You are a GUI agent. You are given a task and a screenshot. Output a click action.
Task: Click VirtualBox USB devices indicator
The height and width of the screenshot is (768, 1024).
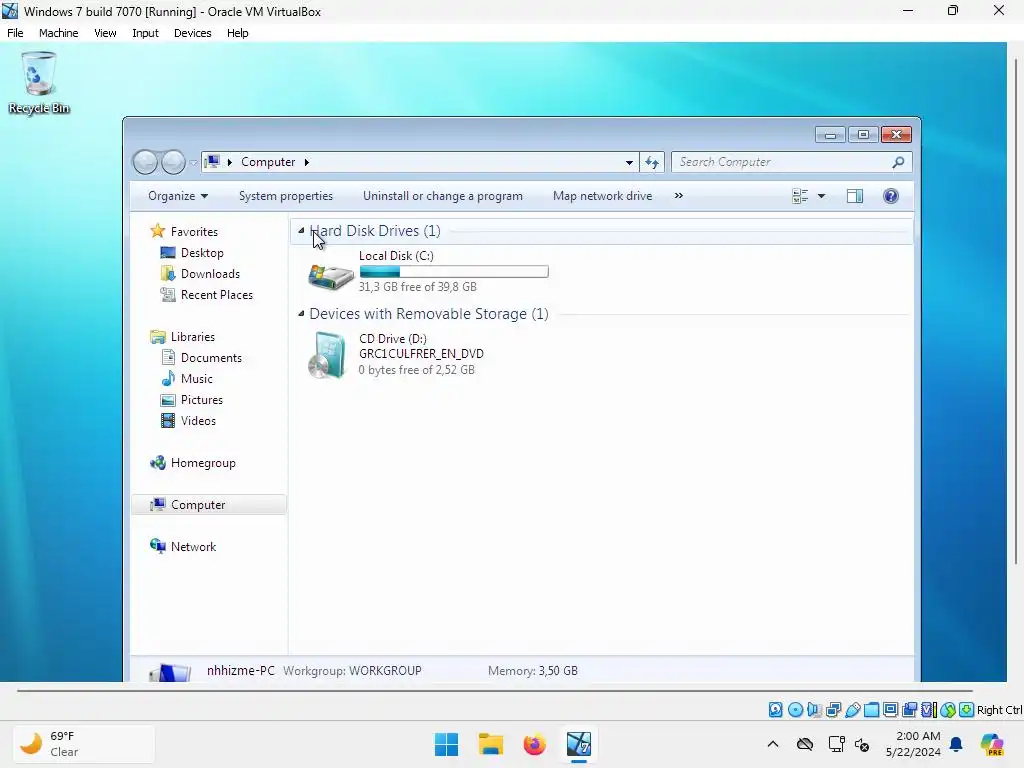tap(852, 710)
